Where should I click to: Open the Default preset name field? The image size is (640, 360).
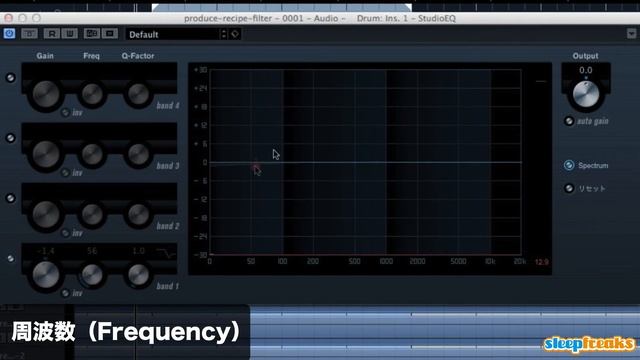pyautogui.click(x=172, y=34)
